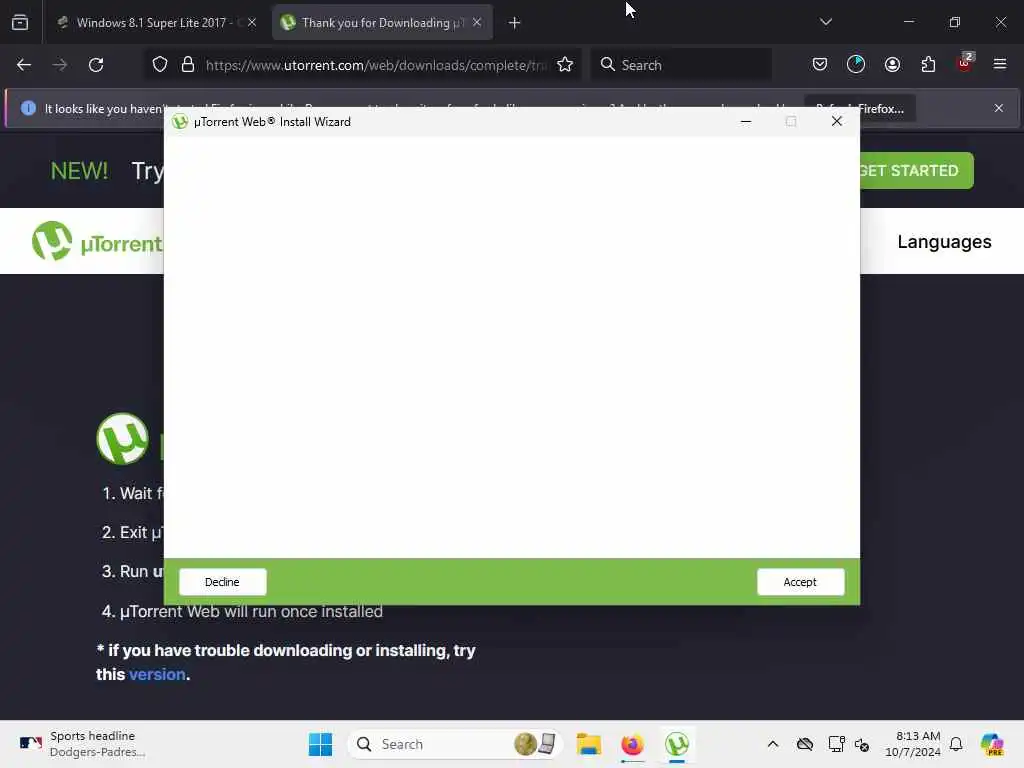Image resolution: width=1024 pixels, height=768 pixels.
Task: Click the circular blue extension icon in toolbar
Action: tap(856, 65)
